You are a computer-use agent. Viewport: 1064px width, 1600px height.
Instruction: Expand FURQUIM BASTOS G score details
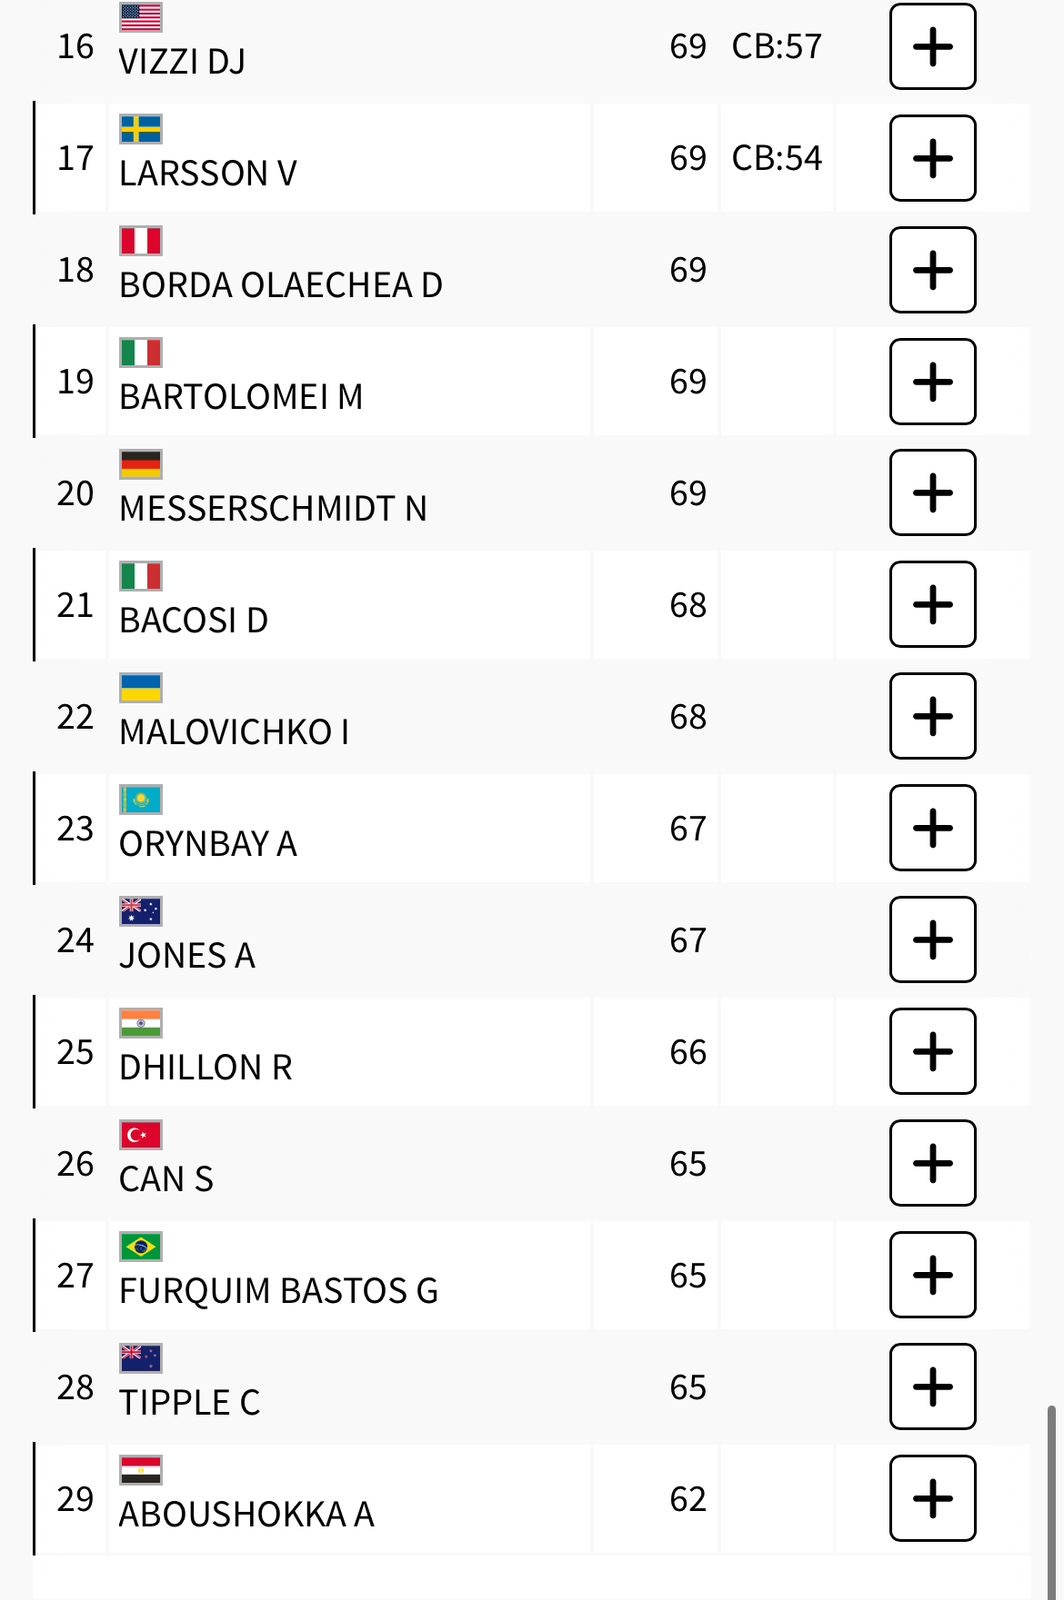[932, 1275]
